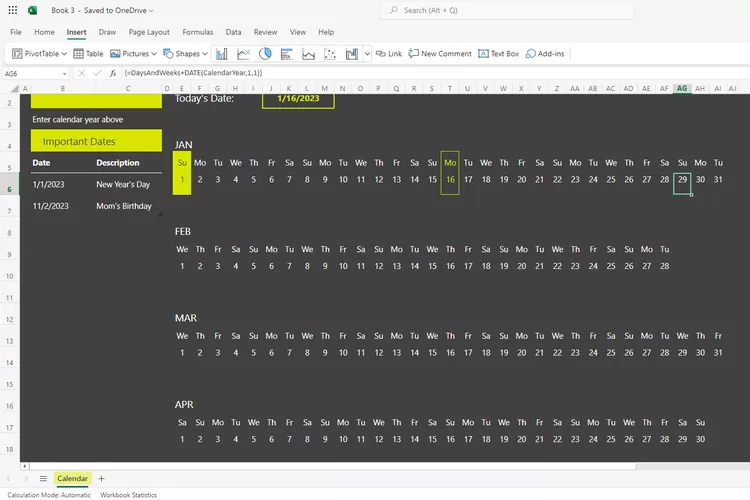750x500 pixels.
Task: Expand the Name Box dropdown arrow
Action: point(64,74)
